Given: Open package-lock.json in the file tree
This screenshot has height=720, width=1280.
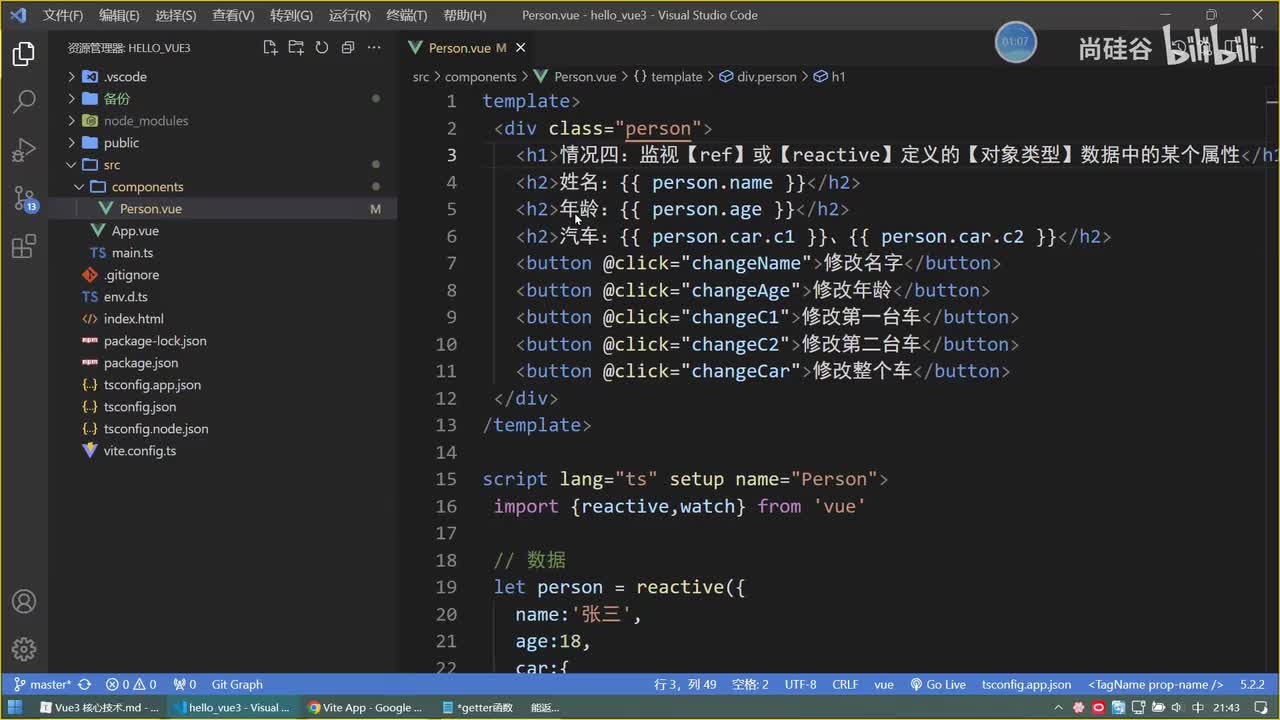Looking at the screenshot, I should click(155, 341).
